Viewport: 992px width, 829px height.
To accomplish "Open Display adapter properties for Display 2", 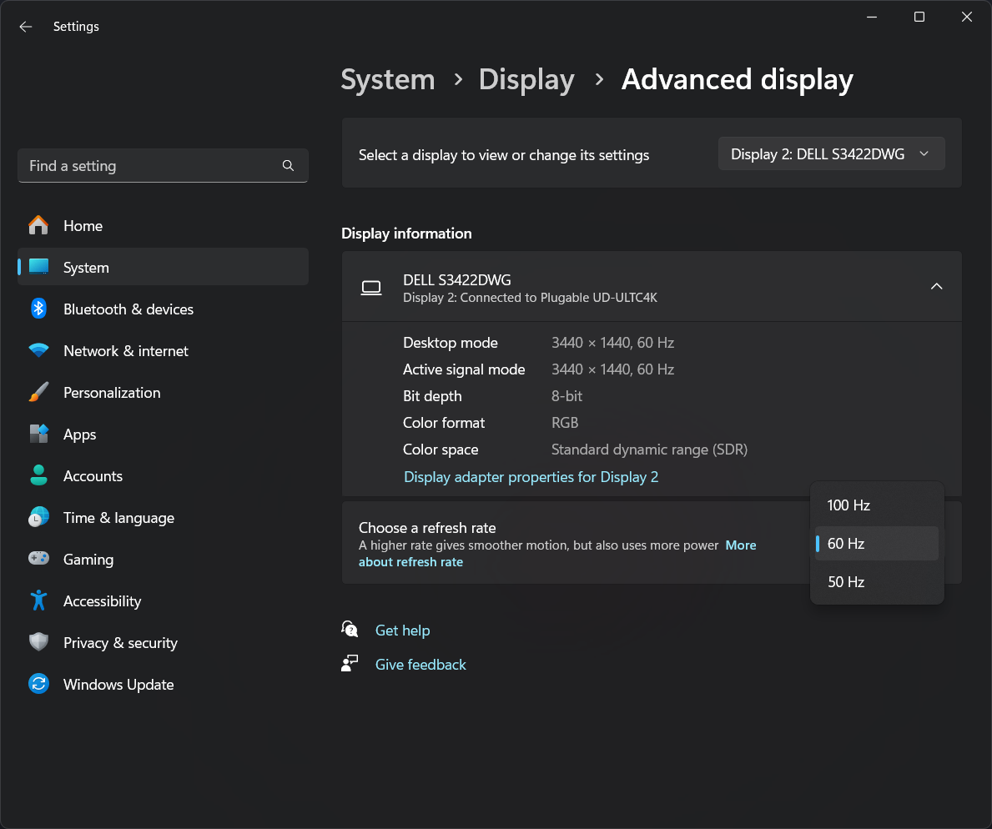I will click(x=531, y=477).
